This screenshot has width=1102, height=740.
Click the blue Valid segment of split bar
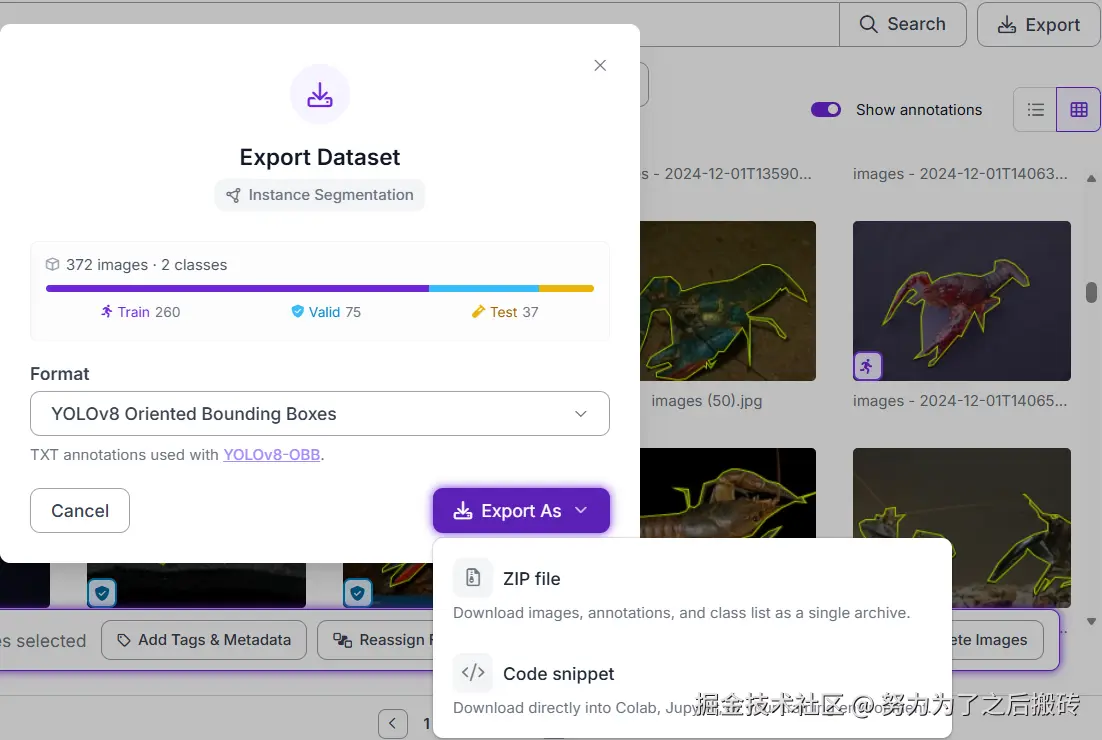484,288
